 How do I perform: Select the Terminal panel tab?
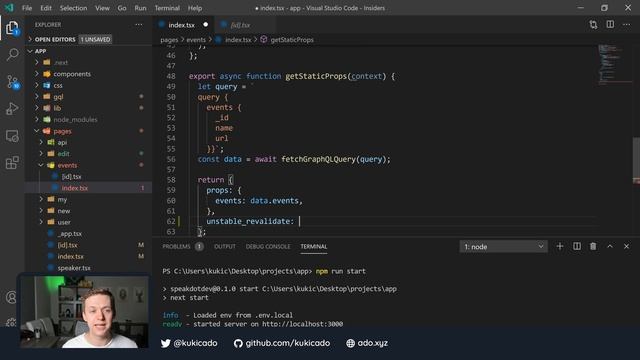tap(313, 246)
